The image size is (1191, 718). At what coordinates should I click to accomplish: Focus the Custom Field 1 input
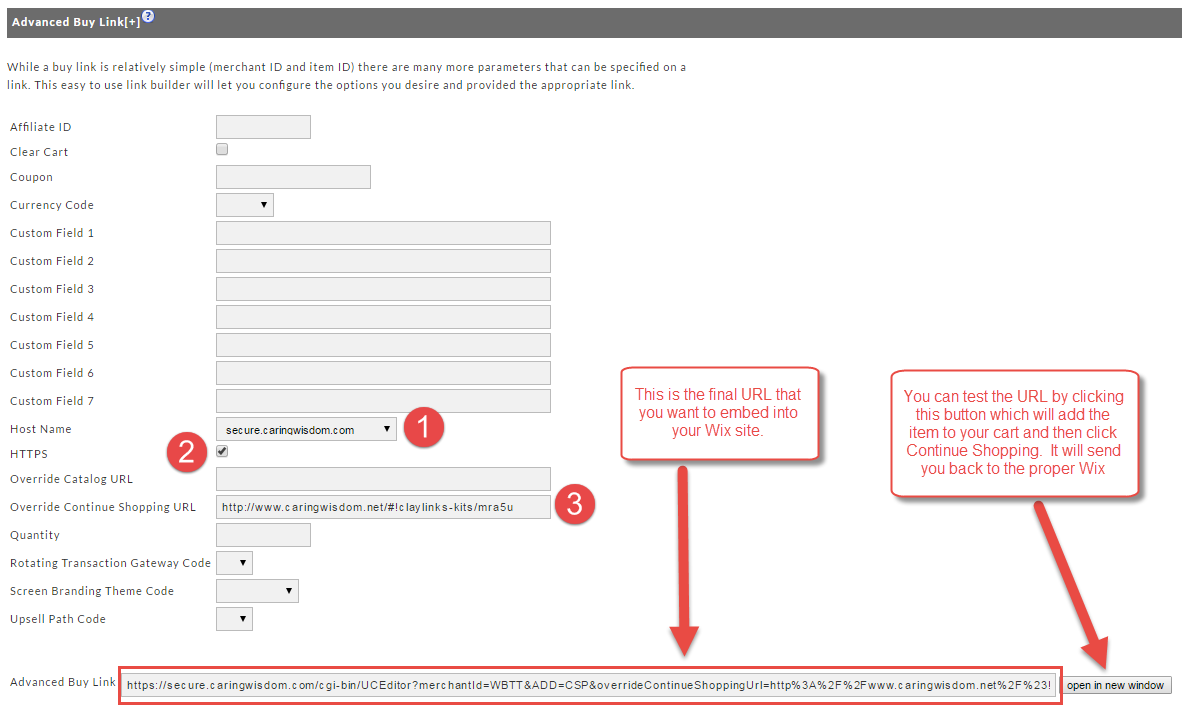pyautogui.click(x=384, y=233)
